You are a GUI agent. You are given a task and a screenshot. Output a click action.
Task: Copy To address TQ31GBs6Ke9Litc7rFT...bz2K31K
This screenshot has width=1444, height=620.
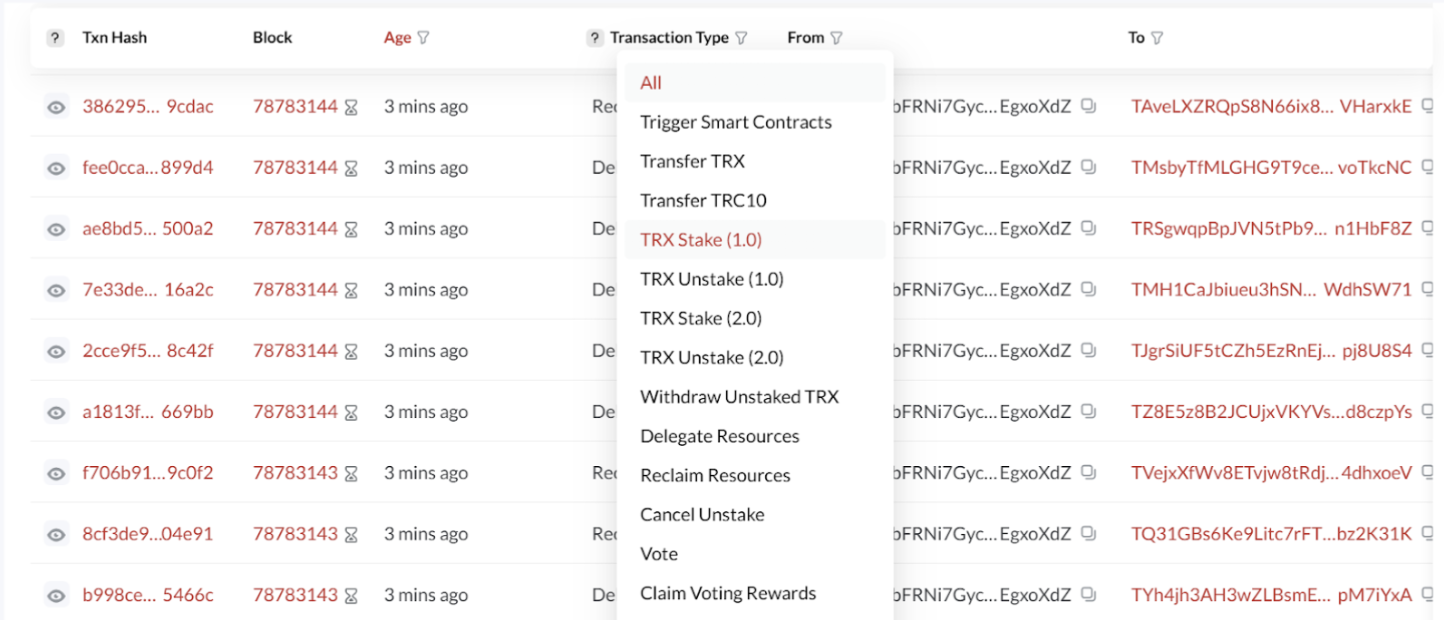(1429, 534)
